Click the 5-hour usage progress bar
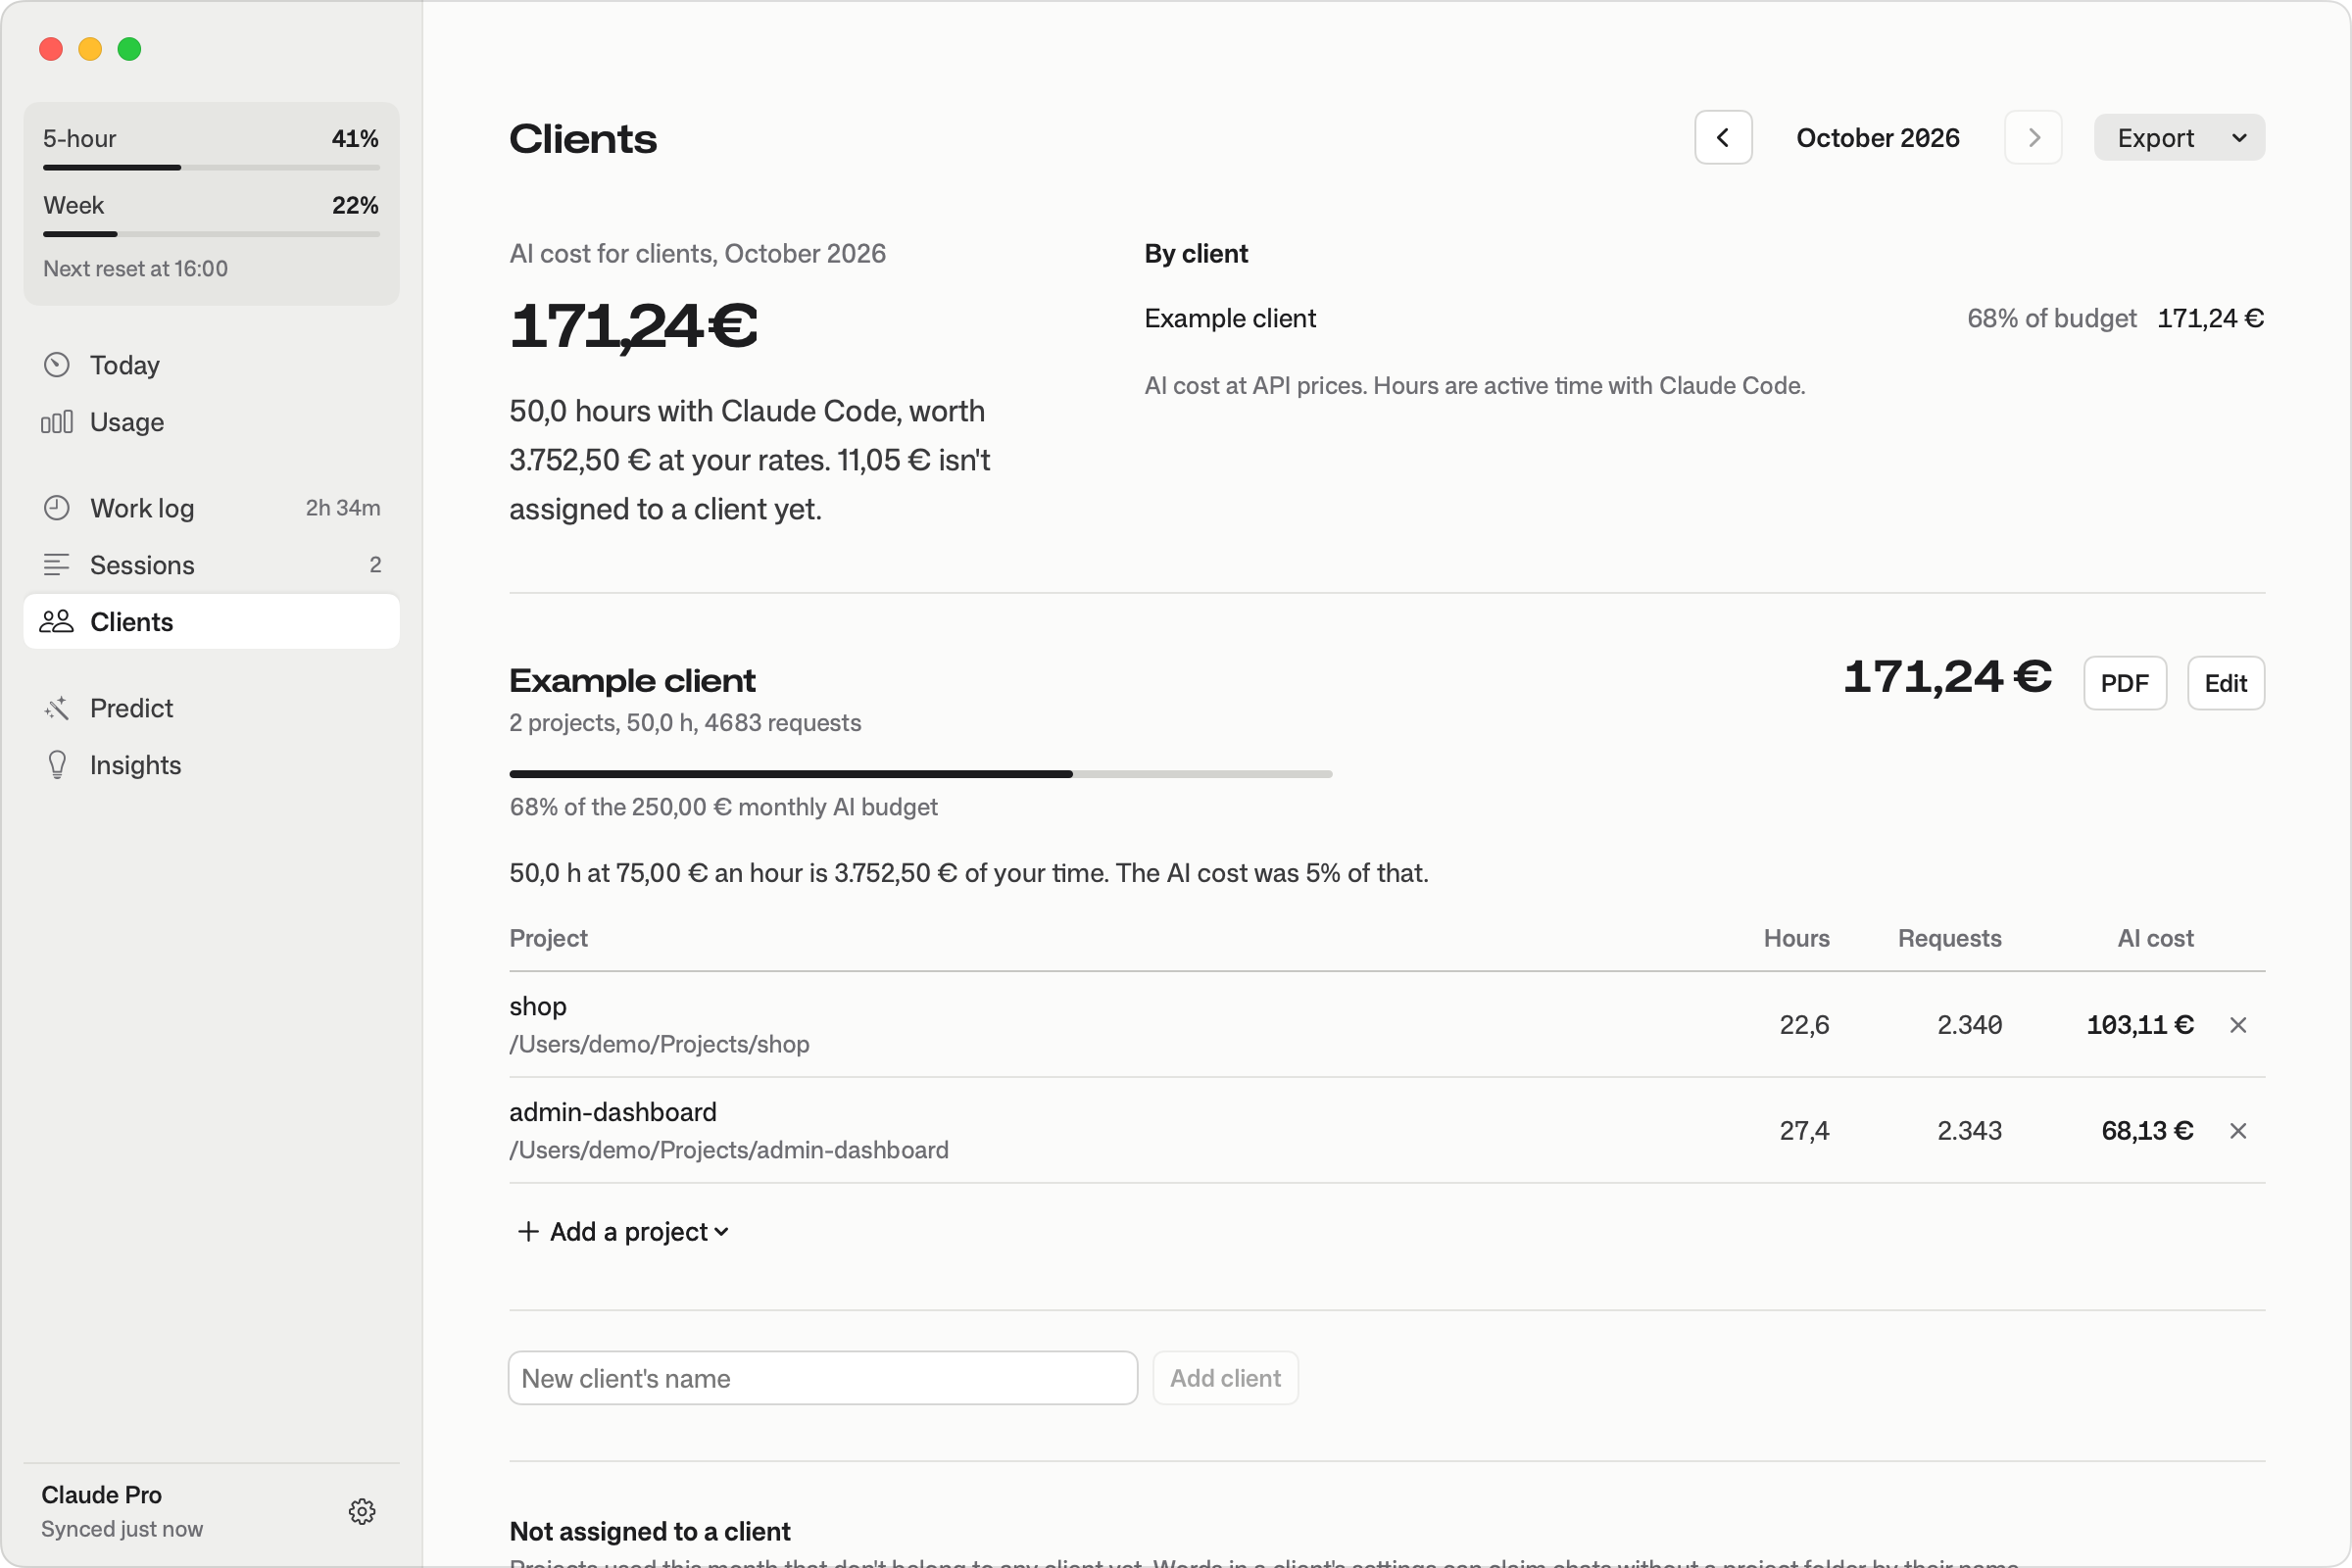The height and width of the screenshot is (1568, 2352). (211, 167)
